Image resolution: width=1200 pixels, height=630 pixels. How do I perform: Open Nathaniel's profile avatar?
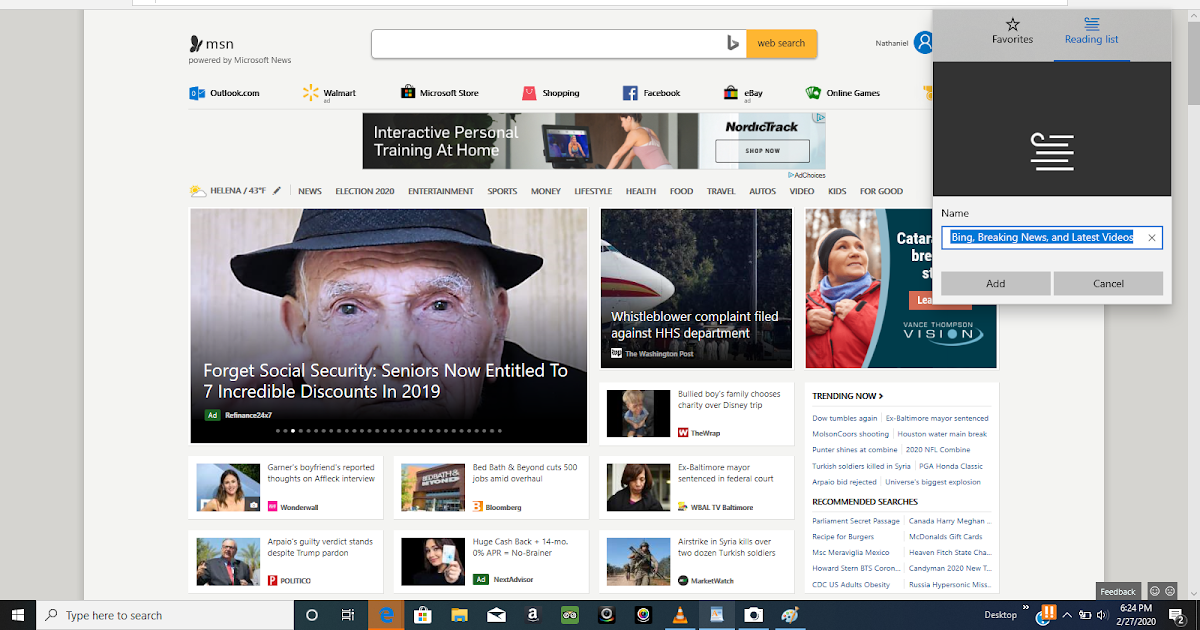(x=923, y=42)
